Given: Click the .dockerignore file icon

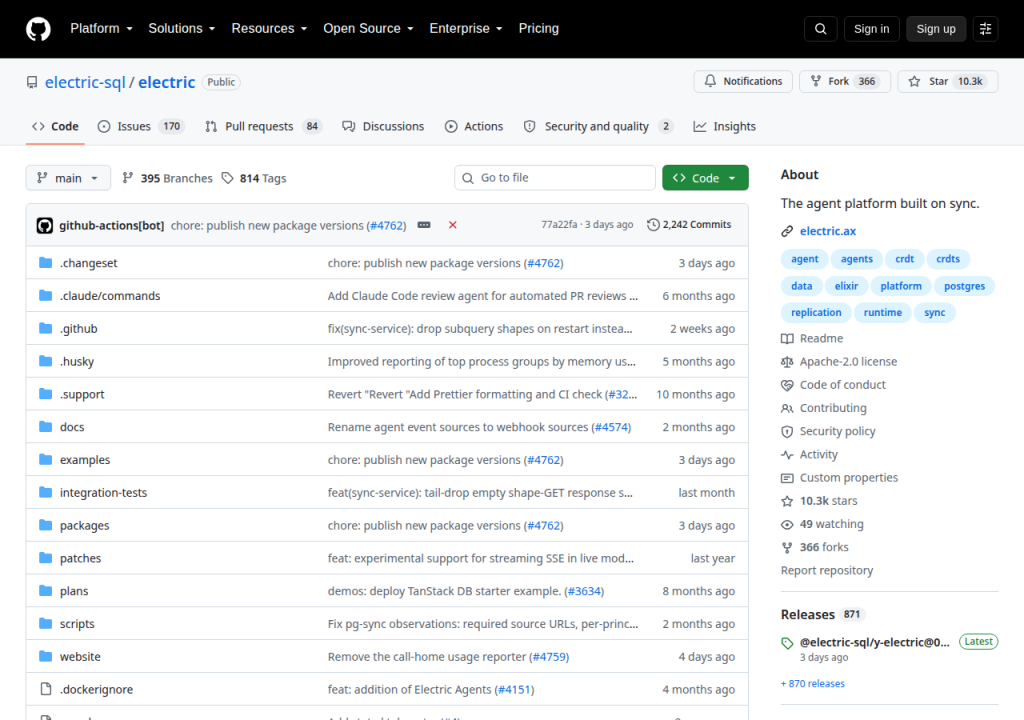Looking at the screenshot, I should click(45, 689).
